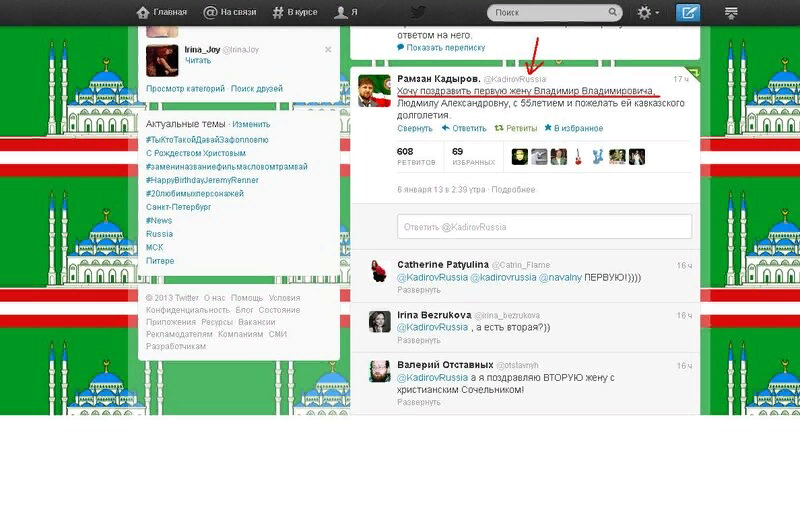This screenshot has width=800, height=506.
Task: Open Irina_Joy profile avatar
Action: 162,60
